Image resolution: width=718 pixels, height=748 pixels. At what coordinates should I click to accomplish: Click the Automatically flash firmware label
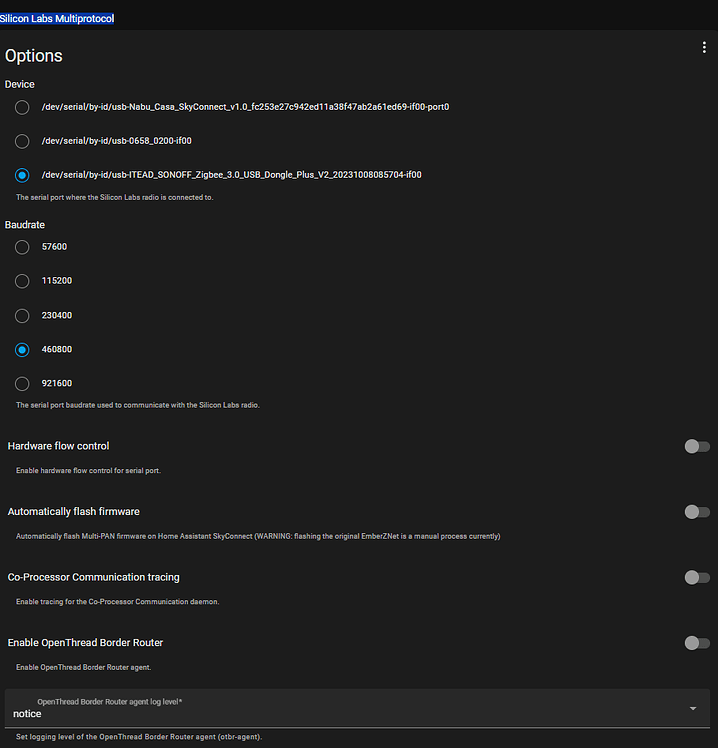tap(74, 511)
